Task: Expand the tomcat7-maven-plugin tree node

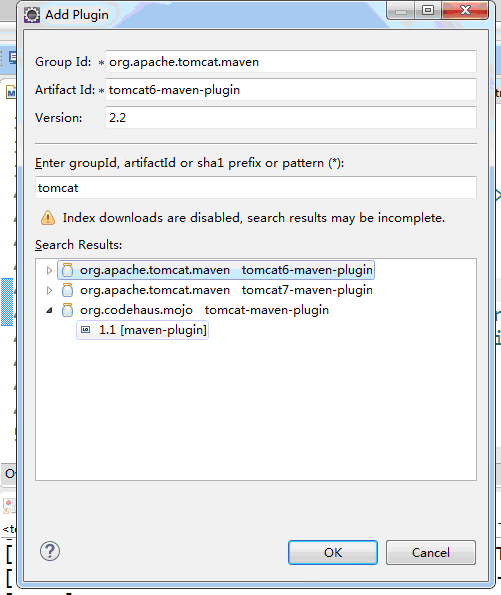Action: point(49,290)
